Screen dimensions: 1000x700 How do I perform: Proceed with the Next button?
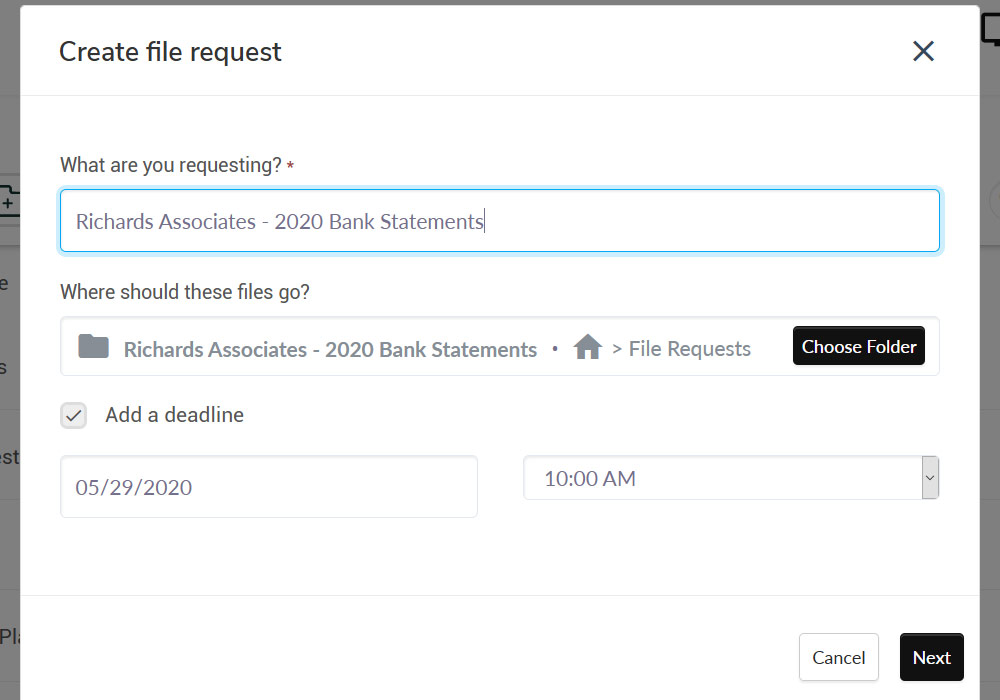(x=931, y=657)
